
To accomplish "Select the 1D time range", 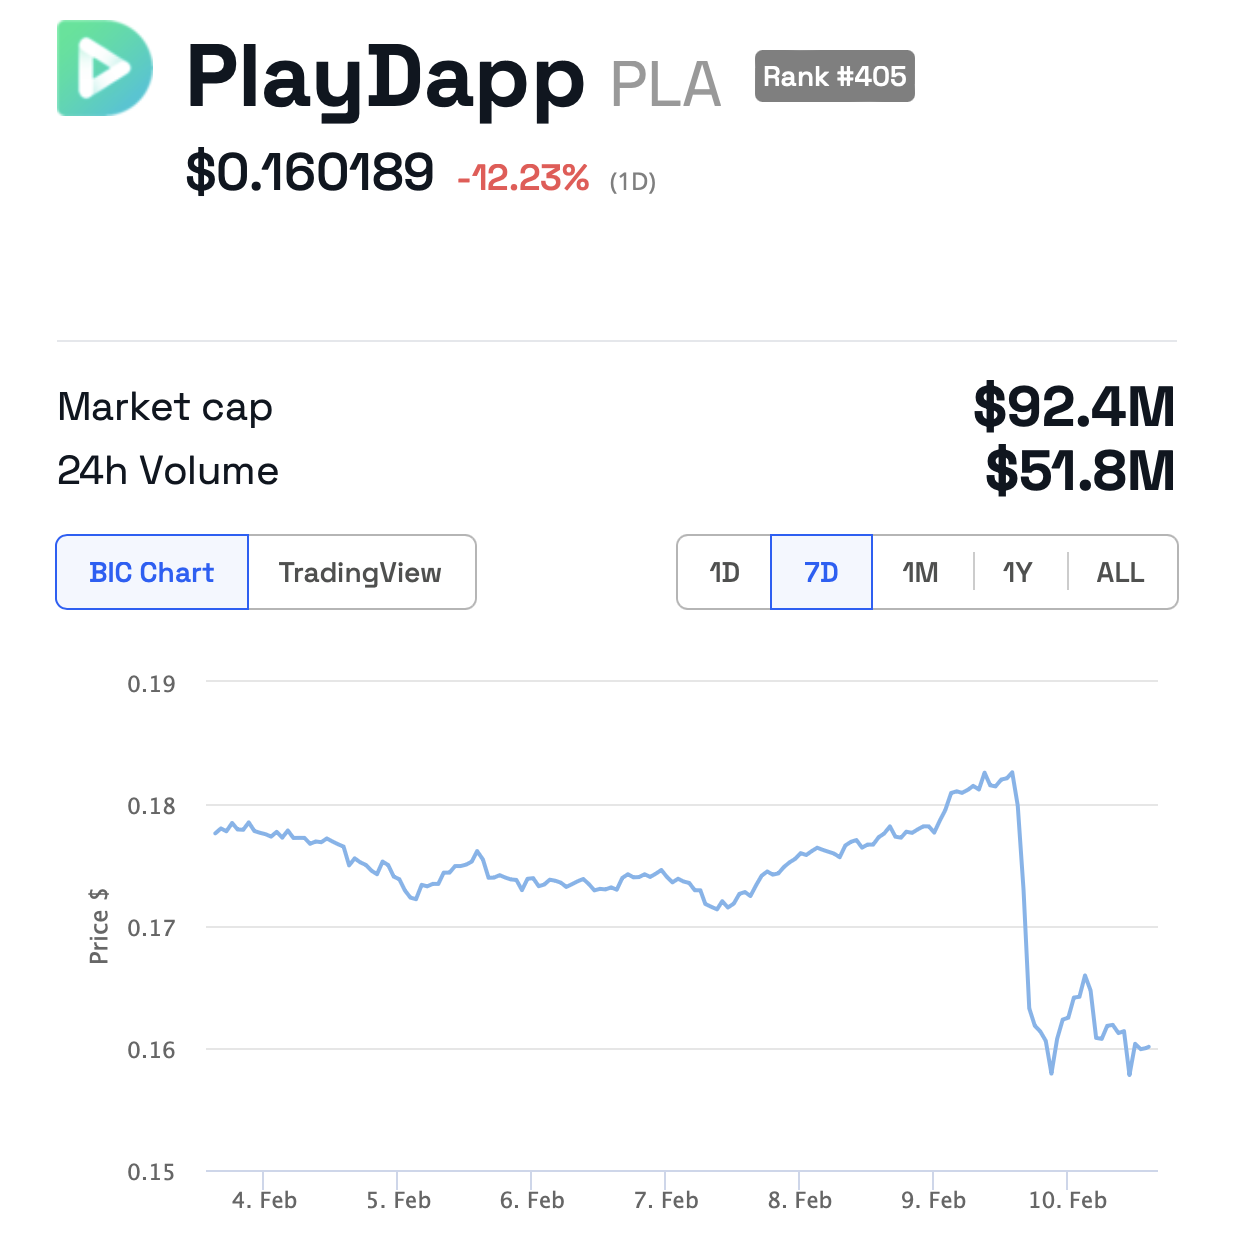I will point(724,572).
